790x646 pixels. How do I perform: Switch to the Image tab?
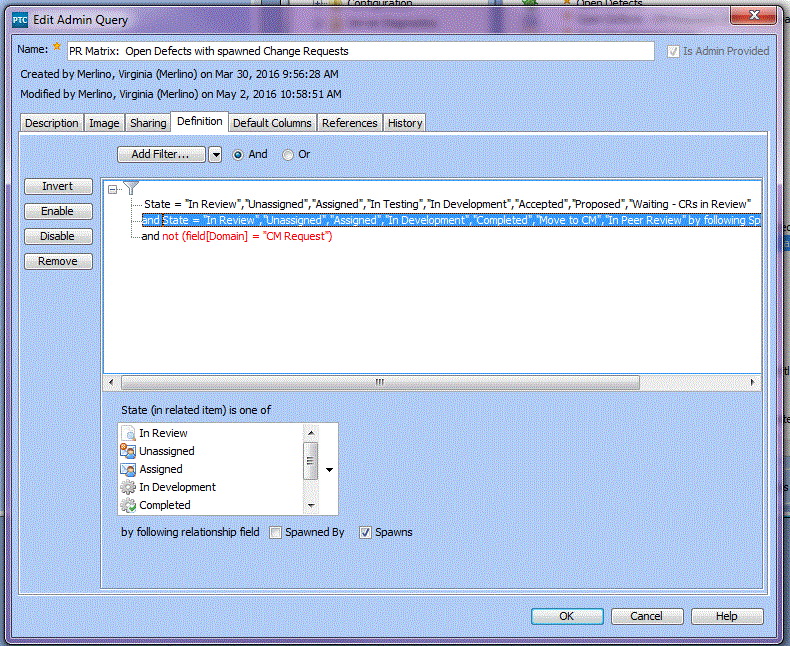click(104, 123)
